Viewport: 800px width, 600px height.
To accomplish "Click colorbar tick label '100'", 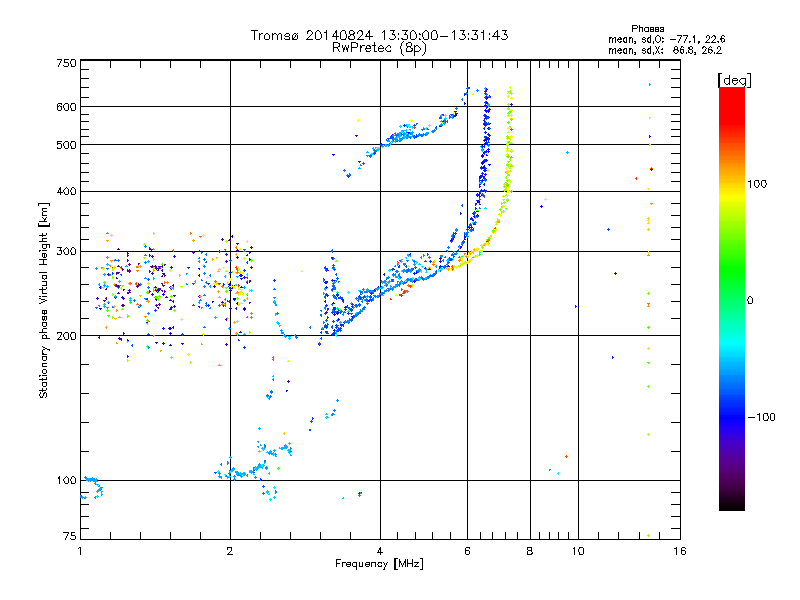I will [x=757, y=184].
